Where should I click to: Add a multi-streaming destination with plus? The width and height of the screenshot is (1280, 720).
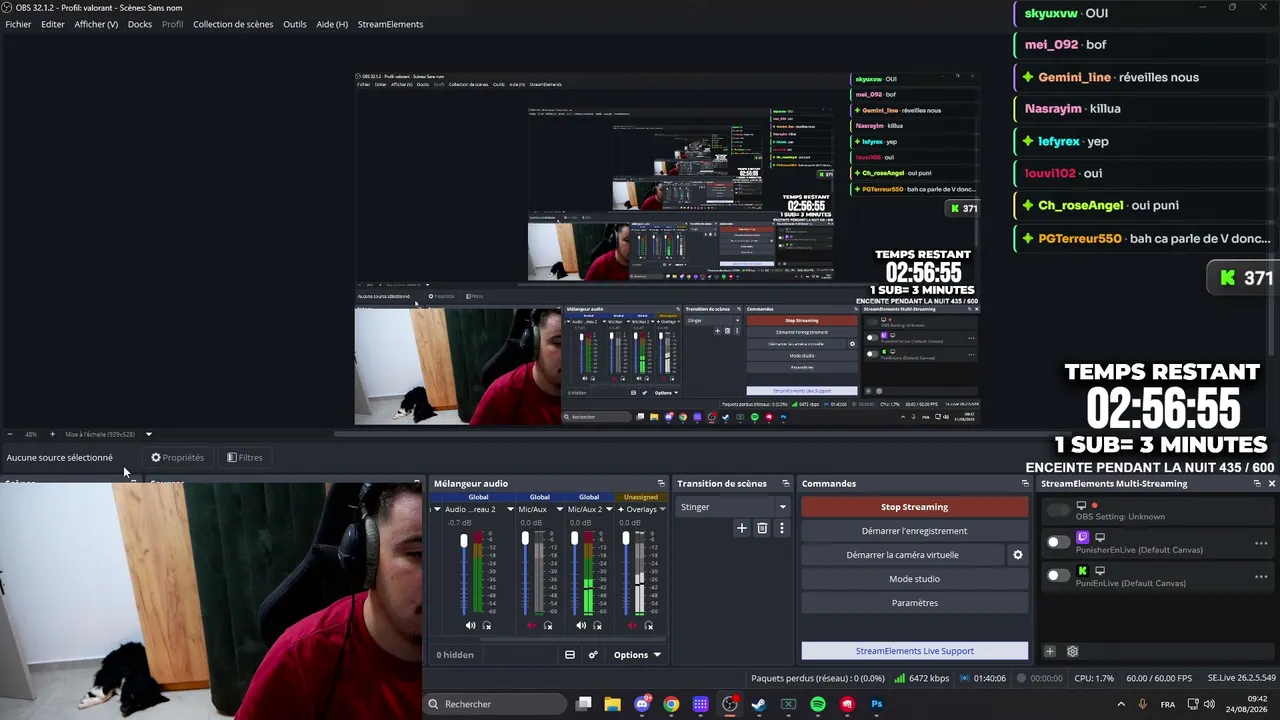[1050, 651]
